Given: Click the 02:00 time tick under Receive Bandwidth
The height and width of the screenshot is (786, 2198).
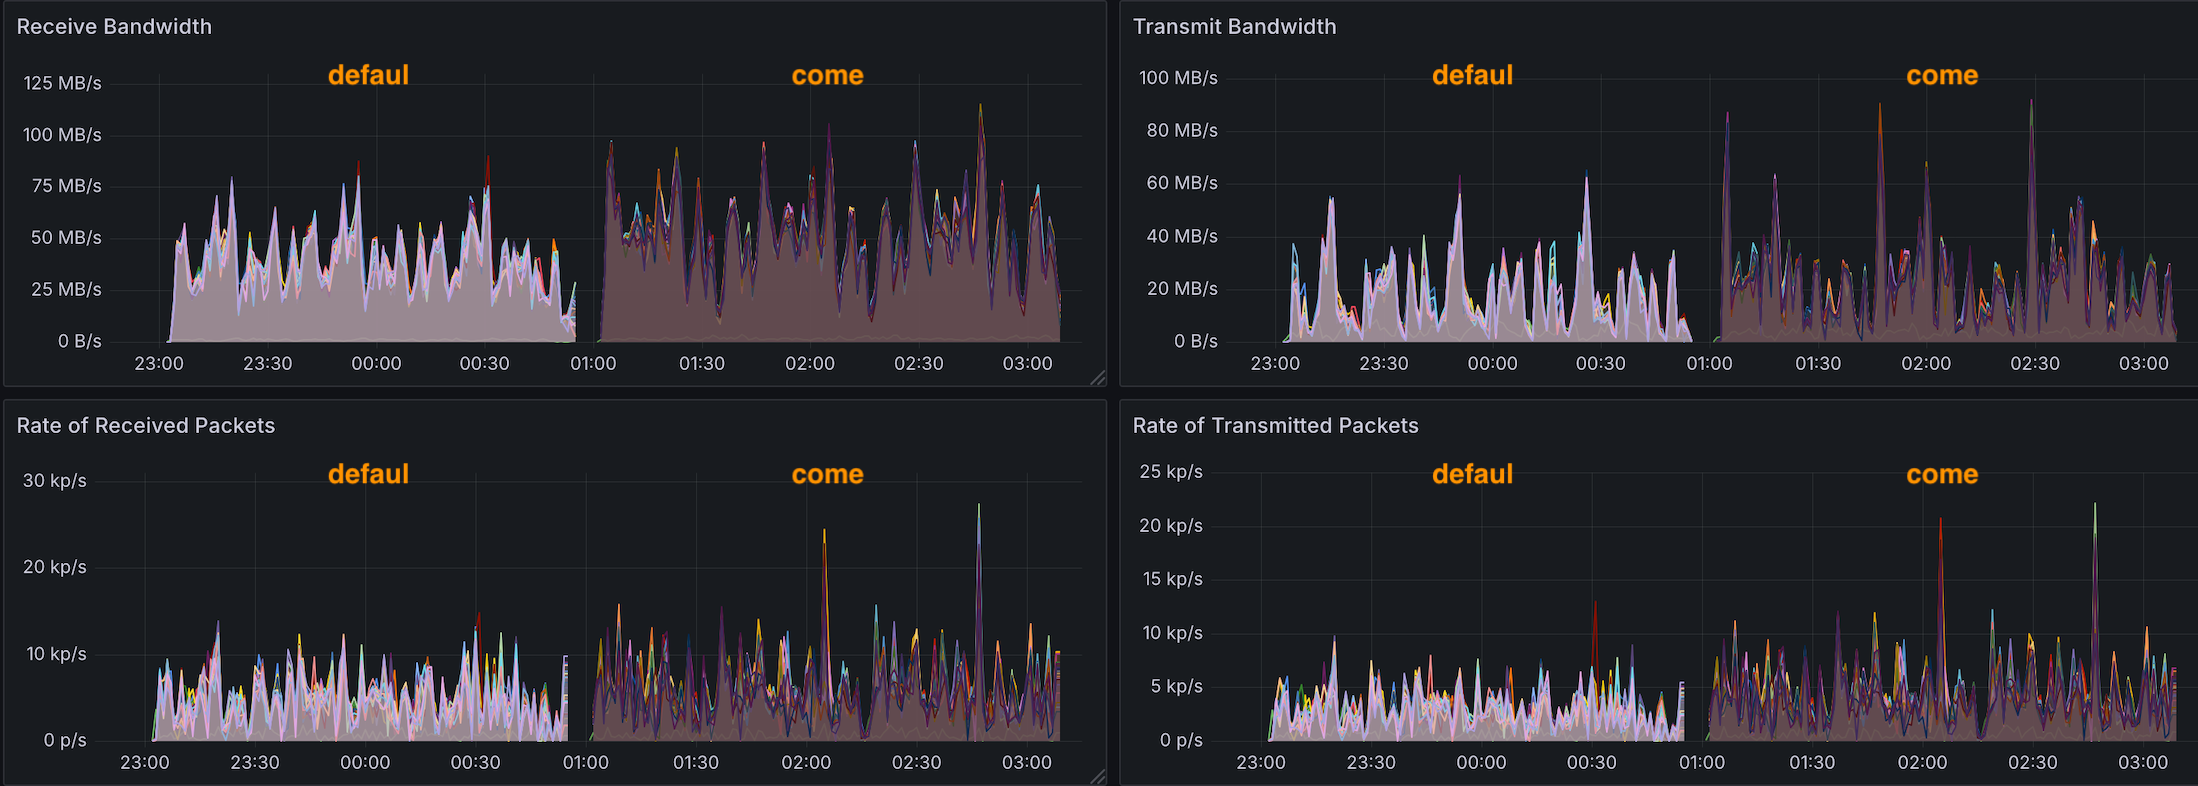Looking at the screenshot, I should point(809,364).
